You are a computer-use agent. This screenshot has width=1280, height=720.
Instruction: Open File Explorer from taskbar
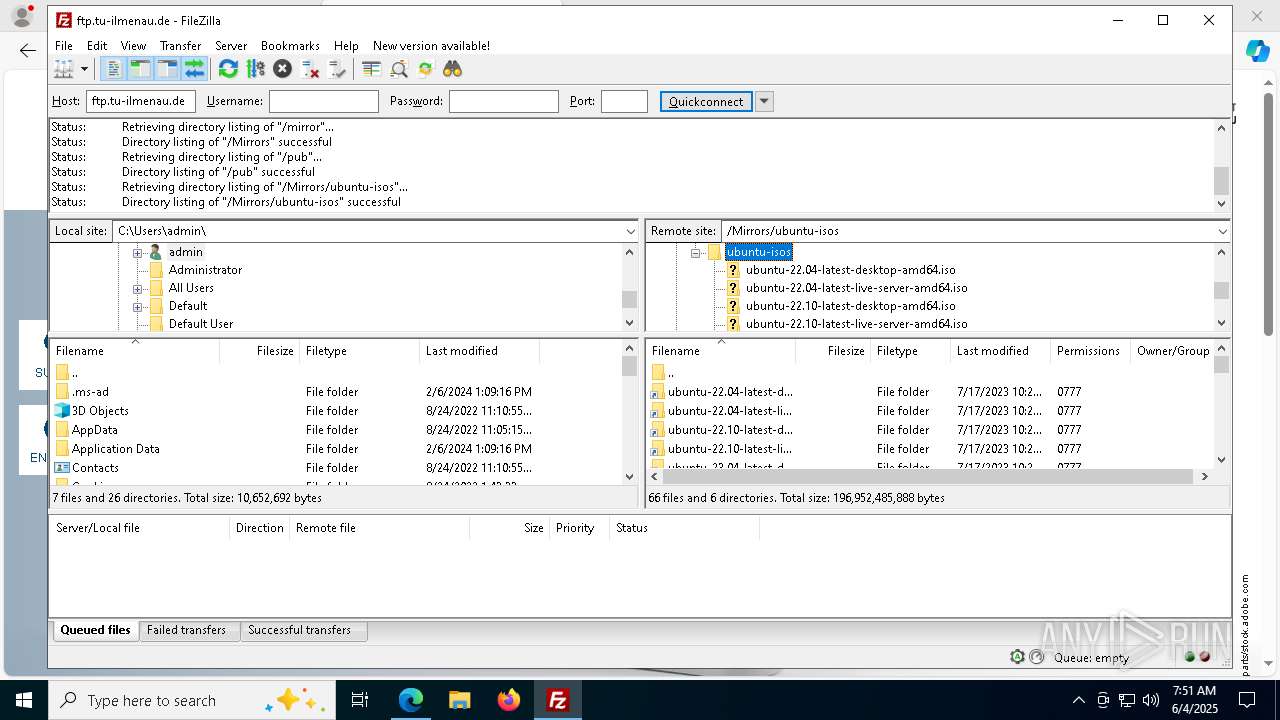459,700
